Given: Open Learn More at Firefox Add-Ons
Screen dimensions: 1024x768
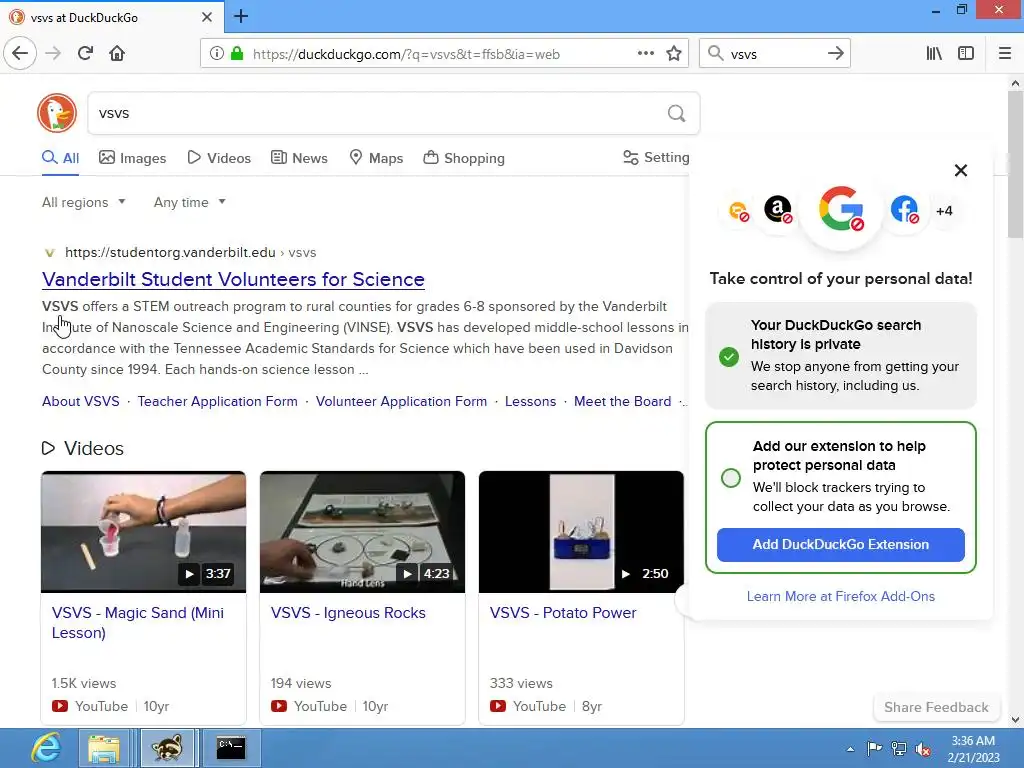Looking at the screenshot, I should [840, 596].
